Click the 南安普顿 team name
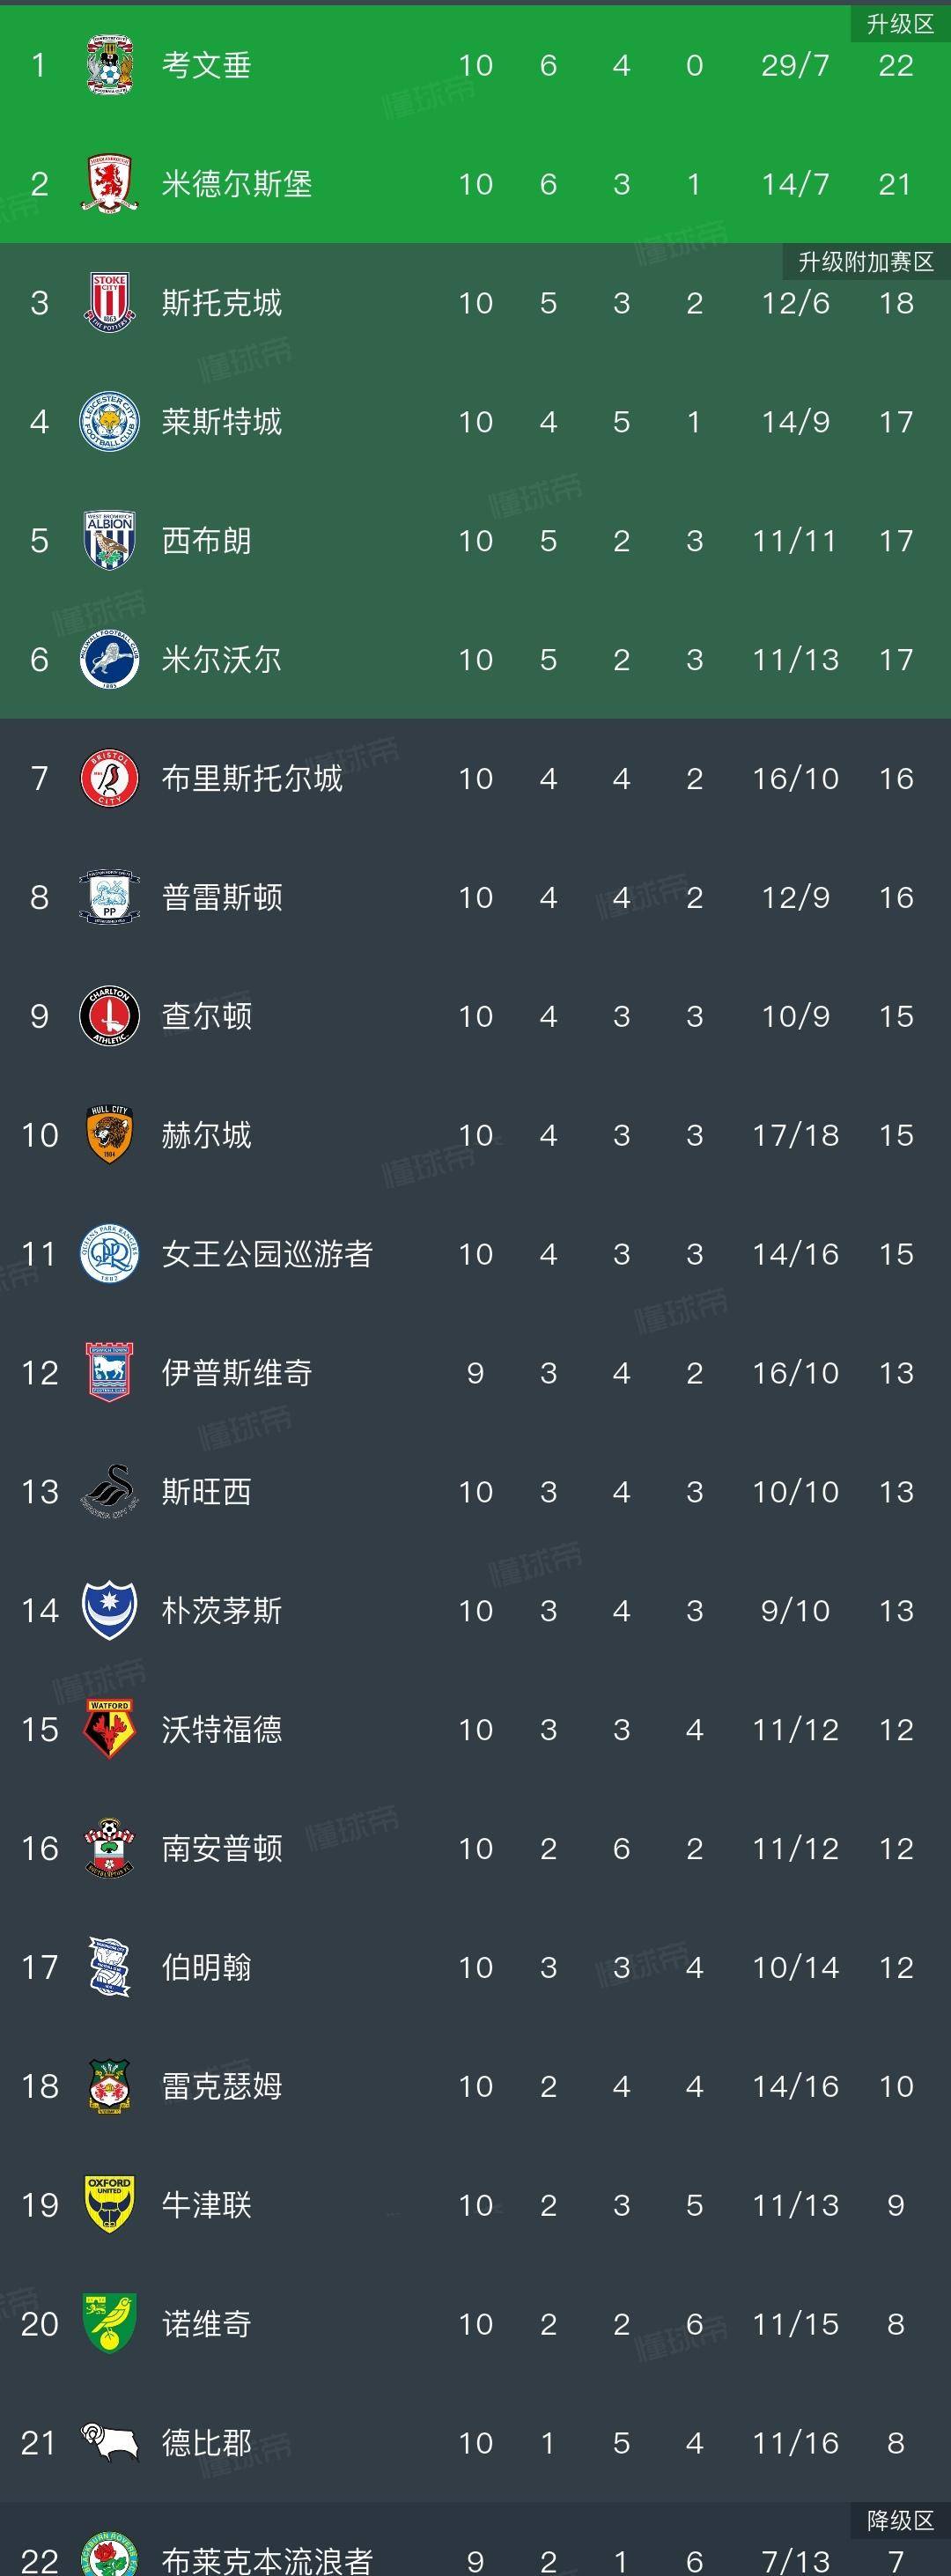951x2576 pixels. click(222, 1848)
